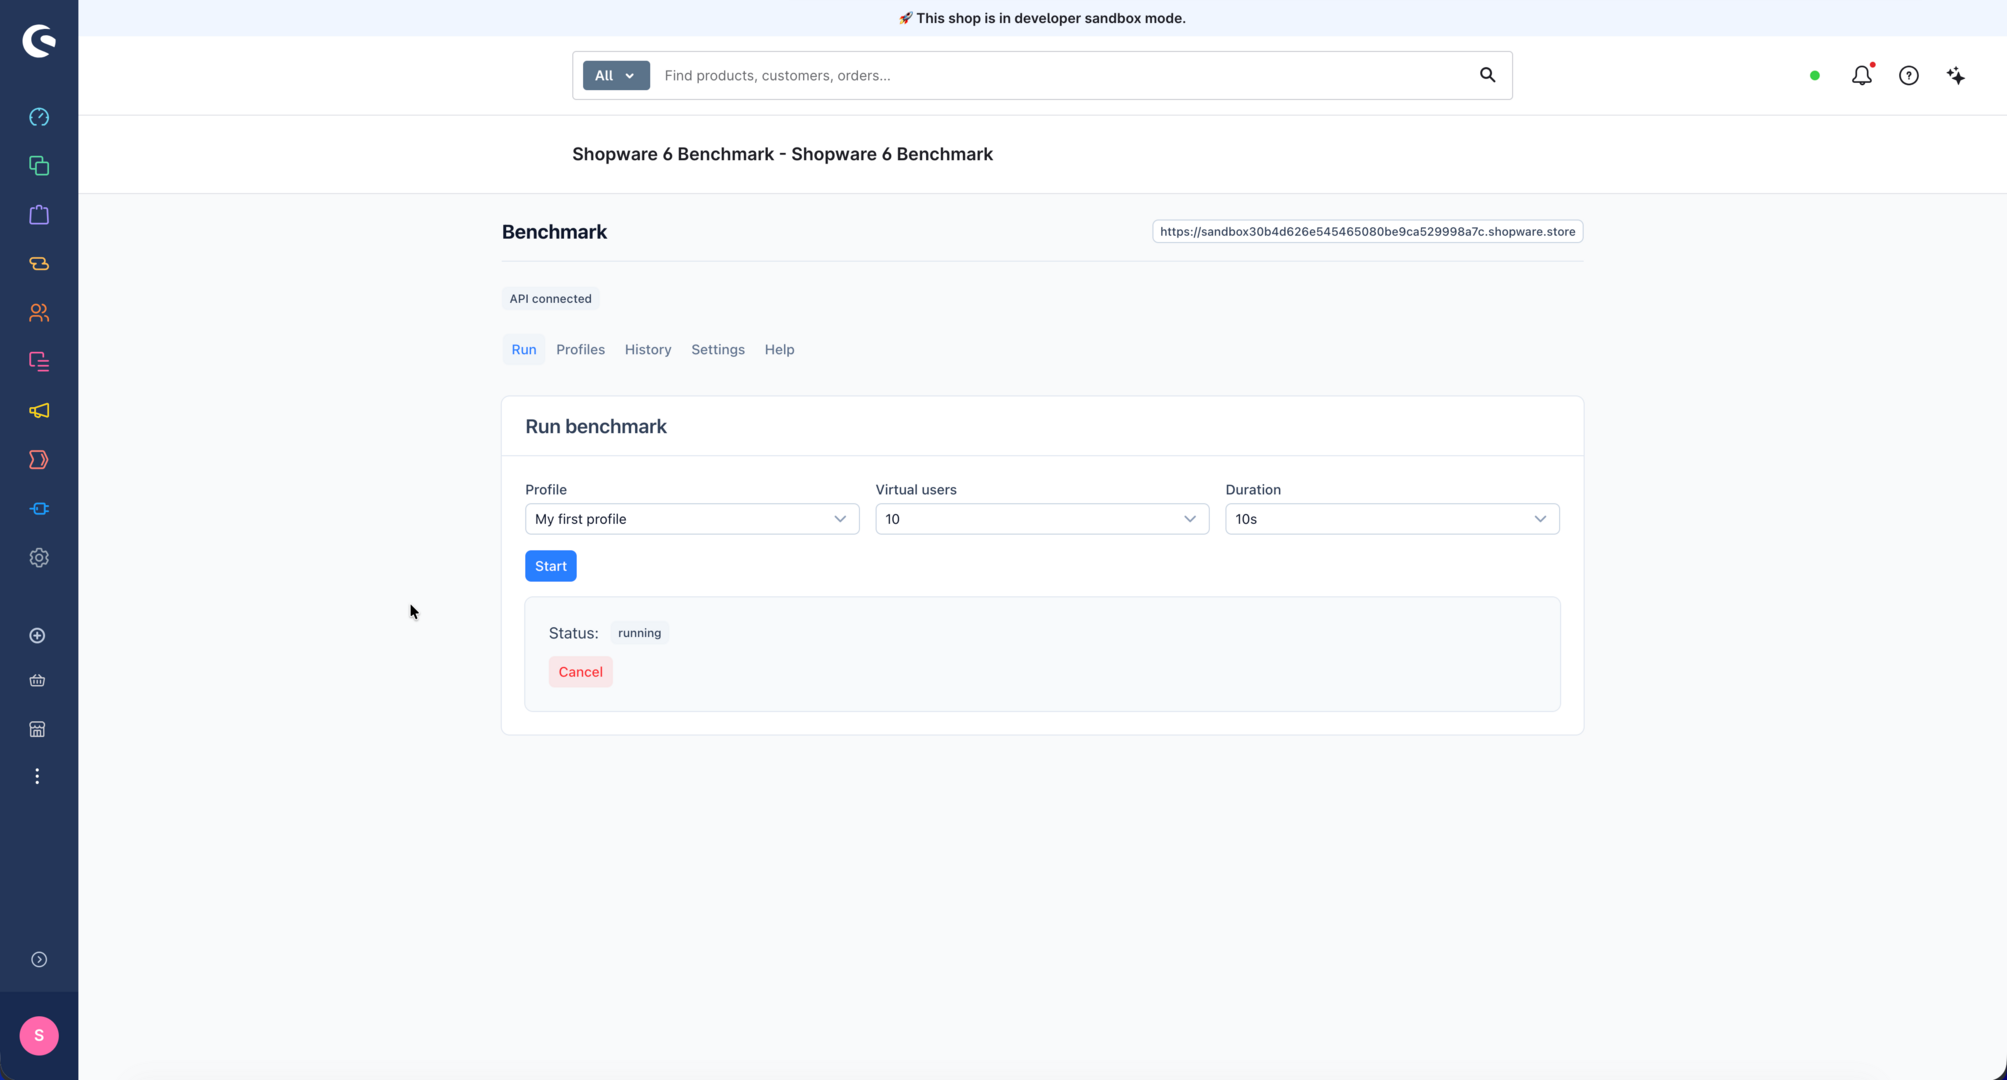This screenshot has height=1080, width=2007.
Task: Expand sidebar with the arrow circle icon
Action: click(39, 960)
